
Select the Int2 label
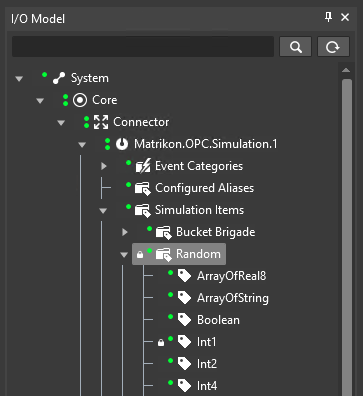tap(207, 364)
